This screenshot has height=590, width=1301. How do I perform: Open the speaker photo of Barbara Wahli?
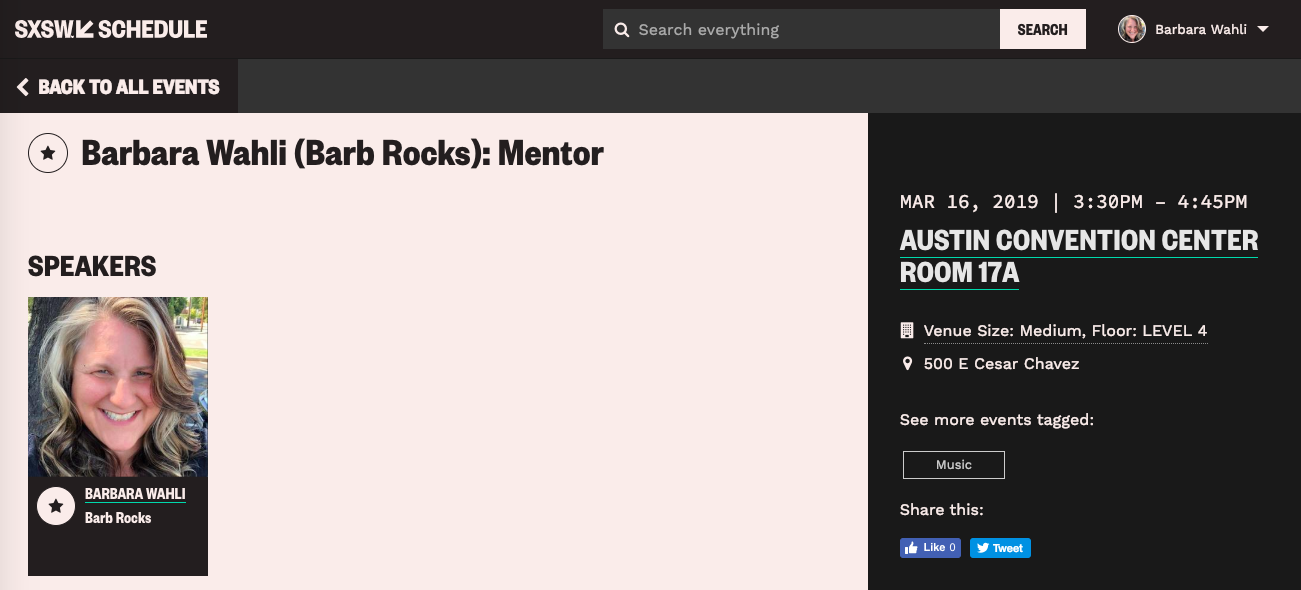pyautogui.click(x=118, y=387)
